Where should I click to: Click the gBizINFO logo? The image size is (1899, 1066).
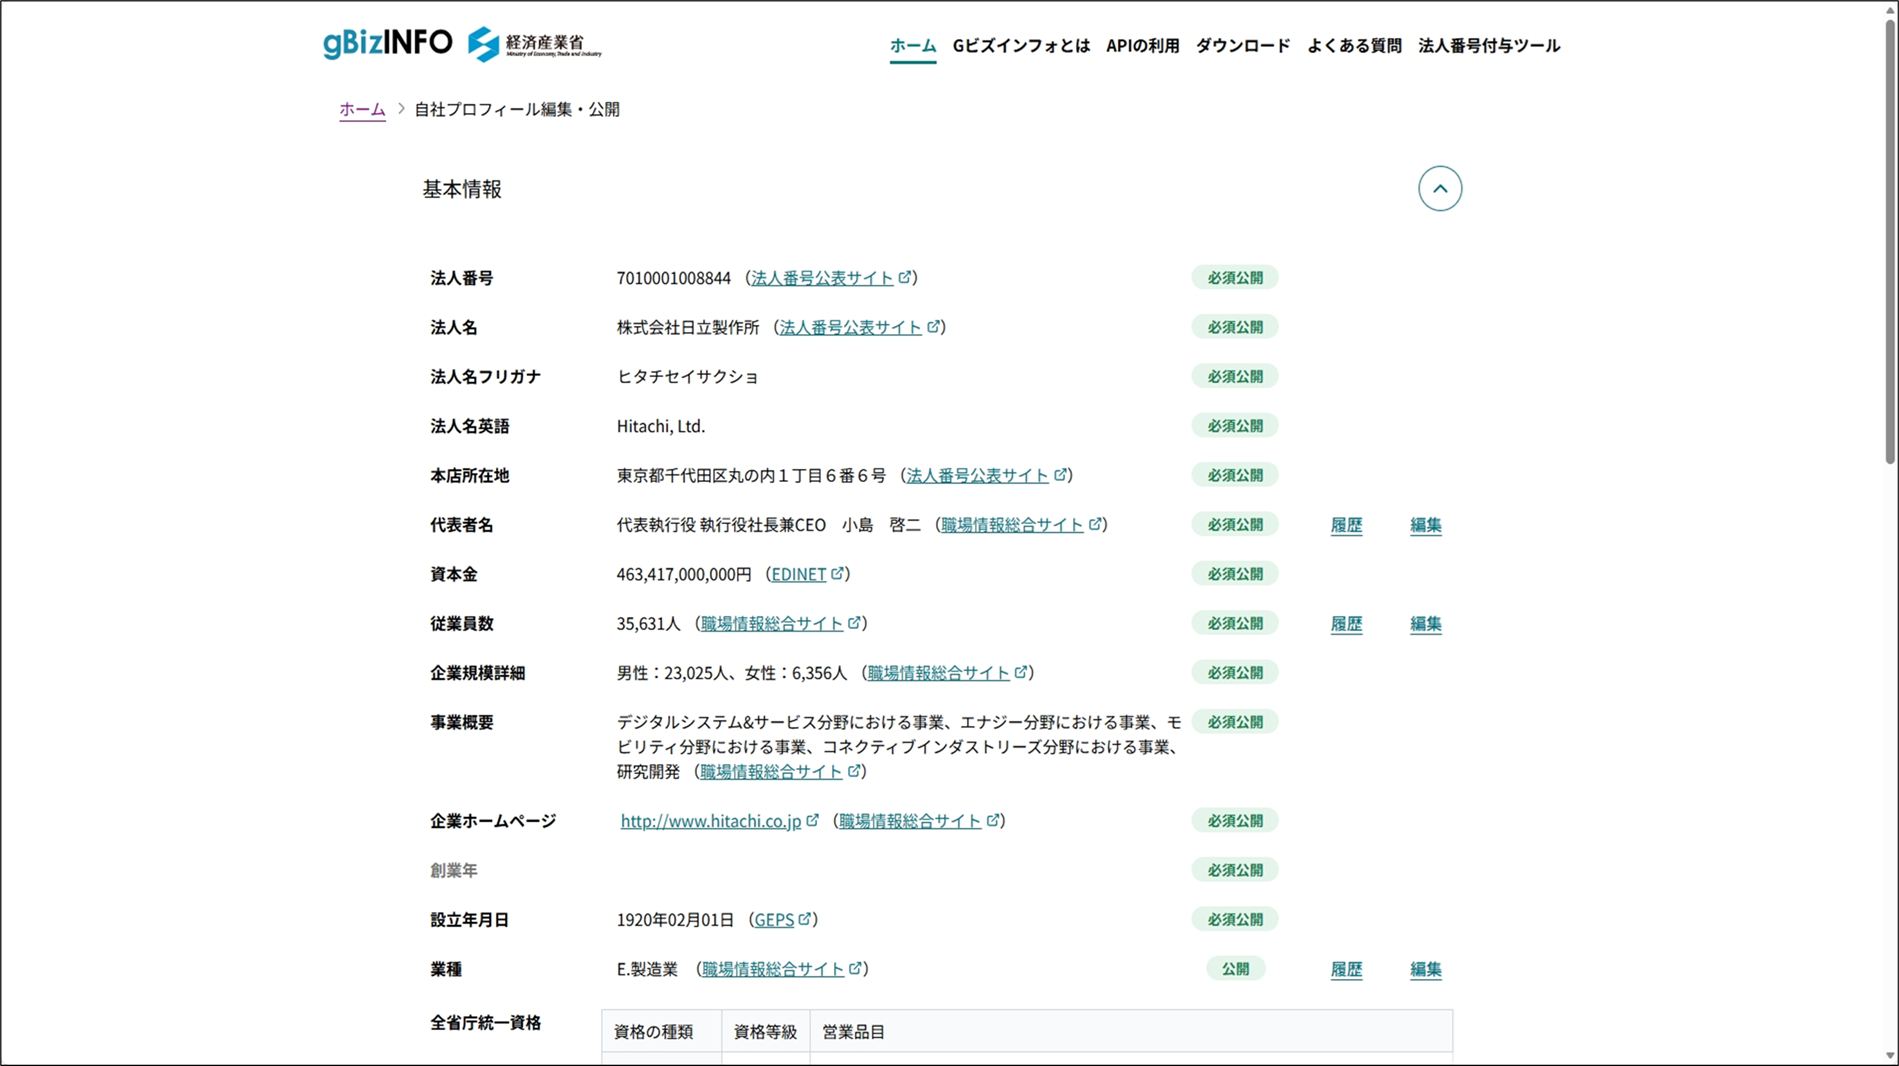387,43
